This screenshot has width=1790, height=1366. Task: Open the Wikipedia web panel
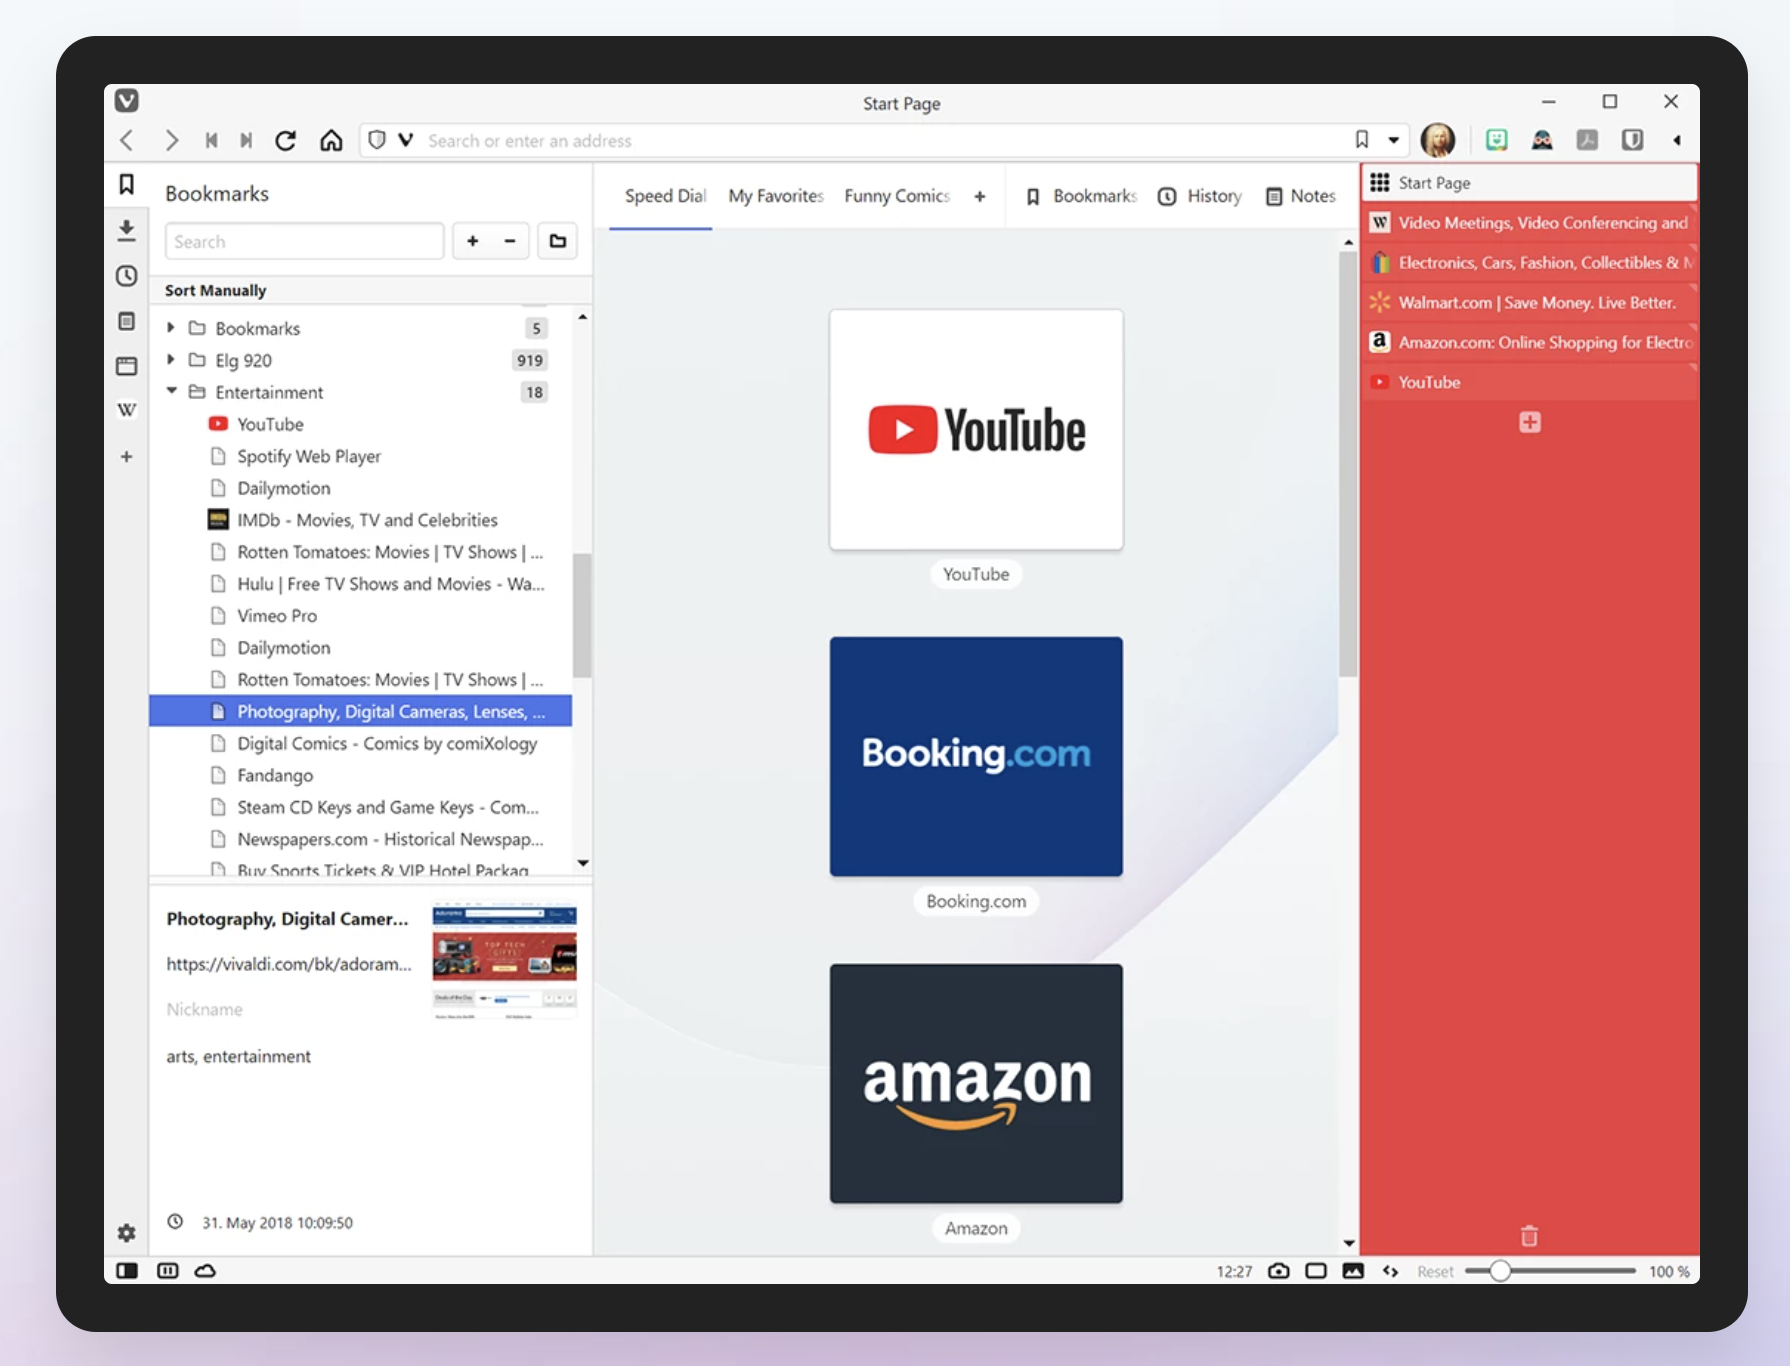tap(126, 409)
